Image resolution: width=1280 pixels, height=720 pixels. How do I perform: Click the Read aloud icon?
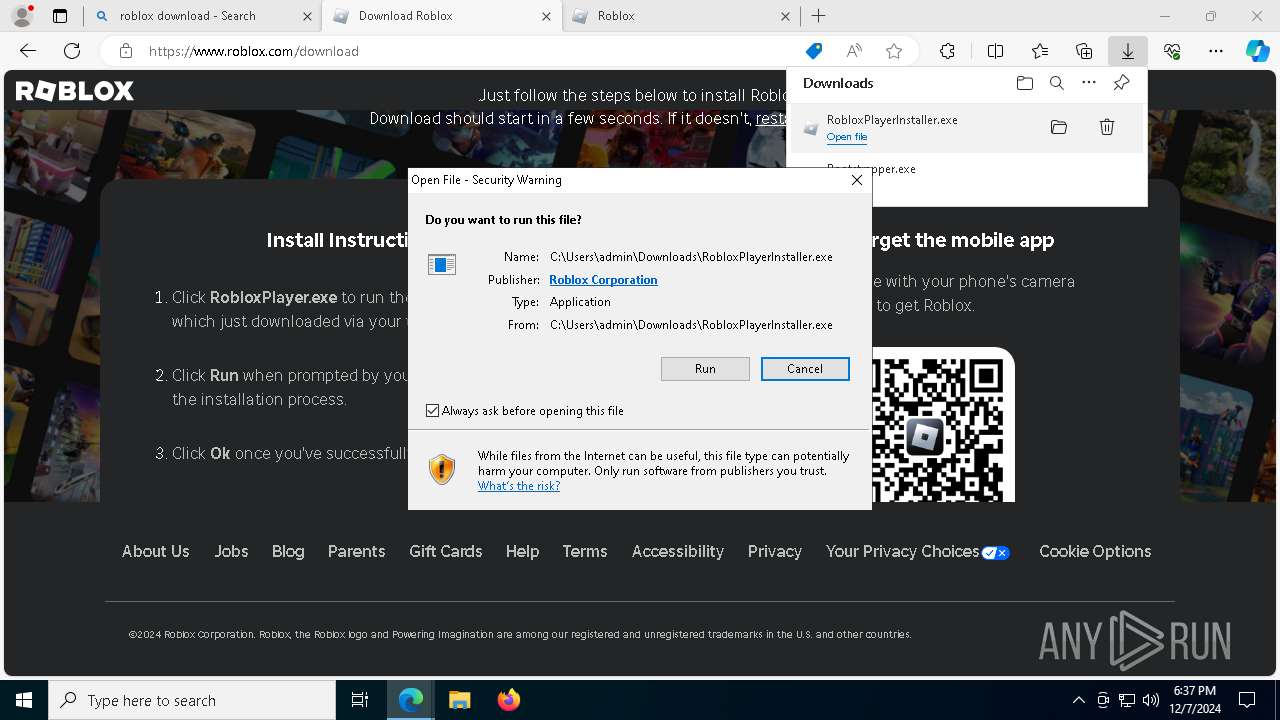coord(854,51)
